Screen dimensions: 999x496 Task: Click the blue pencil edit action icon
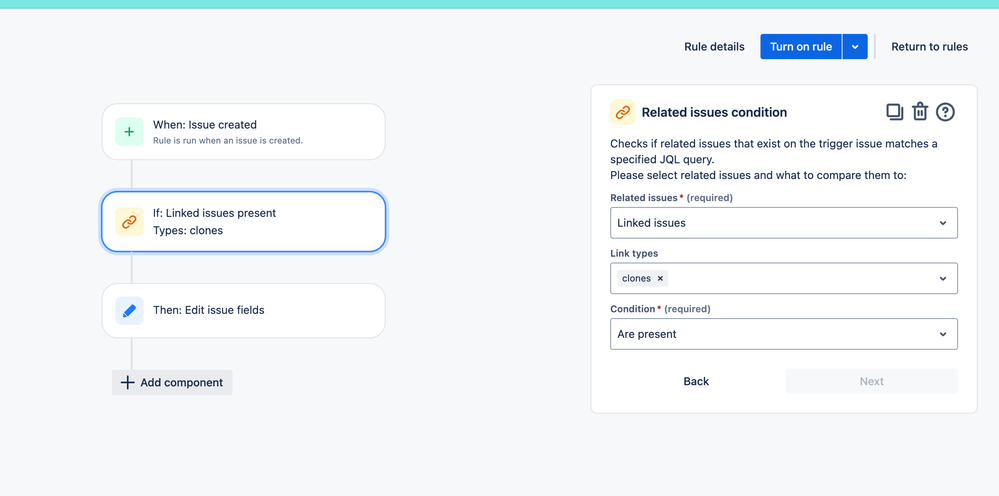[x=129, y=311]
